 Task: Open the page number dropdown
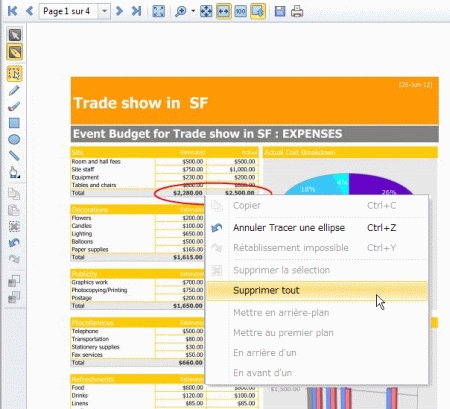tap(104, 11)
